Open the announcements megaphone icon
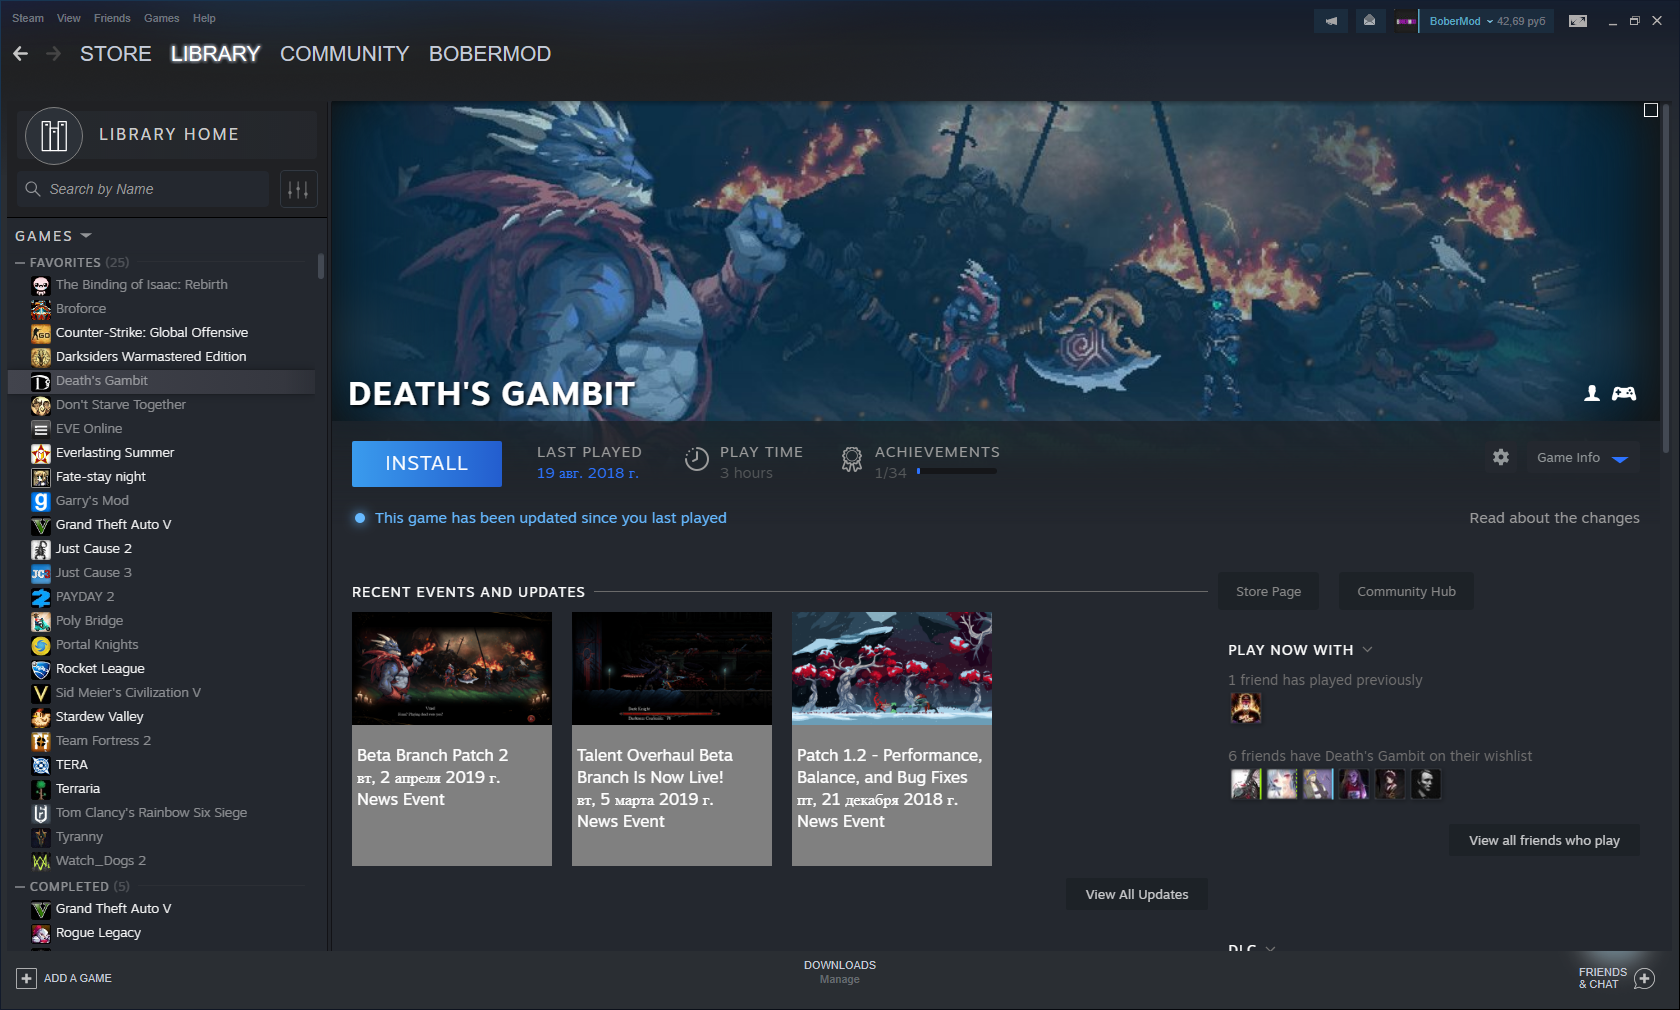Image resolution: width=1680 pixels, height=1010 pixels. tap(1331, 21)
